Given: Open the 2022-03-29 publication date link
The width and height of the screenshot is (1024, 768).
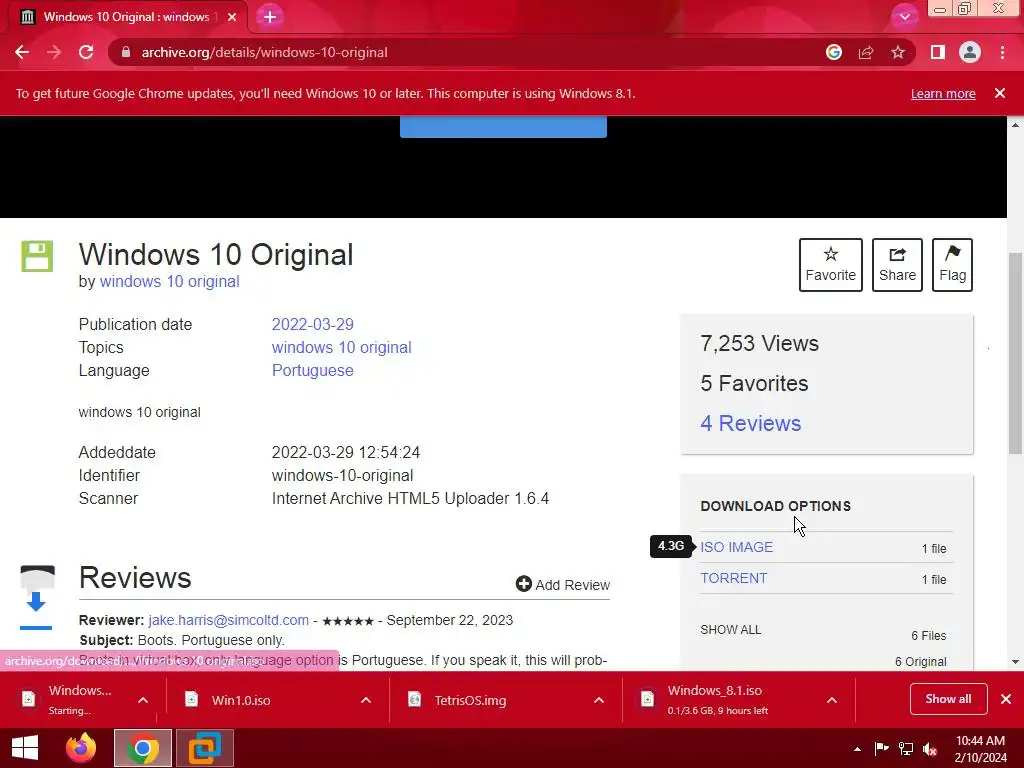Looking at the screenshot, I should (312, 325).
